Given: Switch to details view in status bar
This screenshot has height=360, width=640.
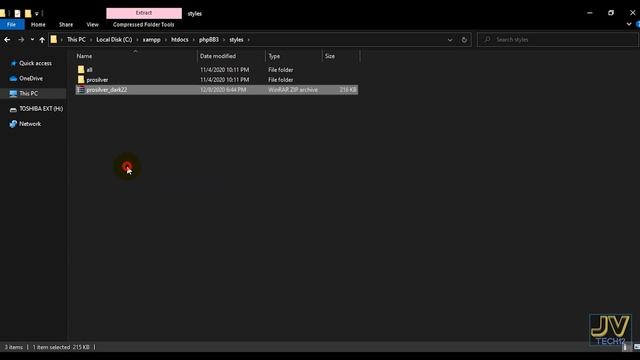Looking at the screenshot, I should click(x=625, y=347).
